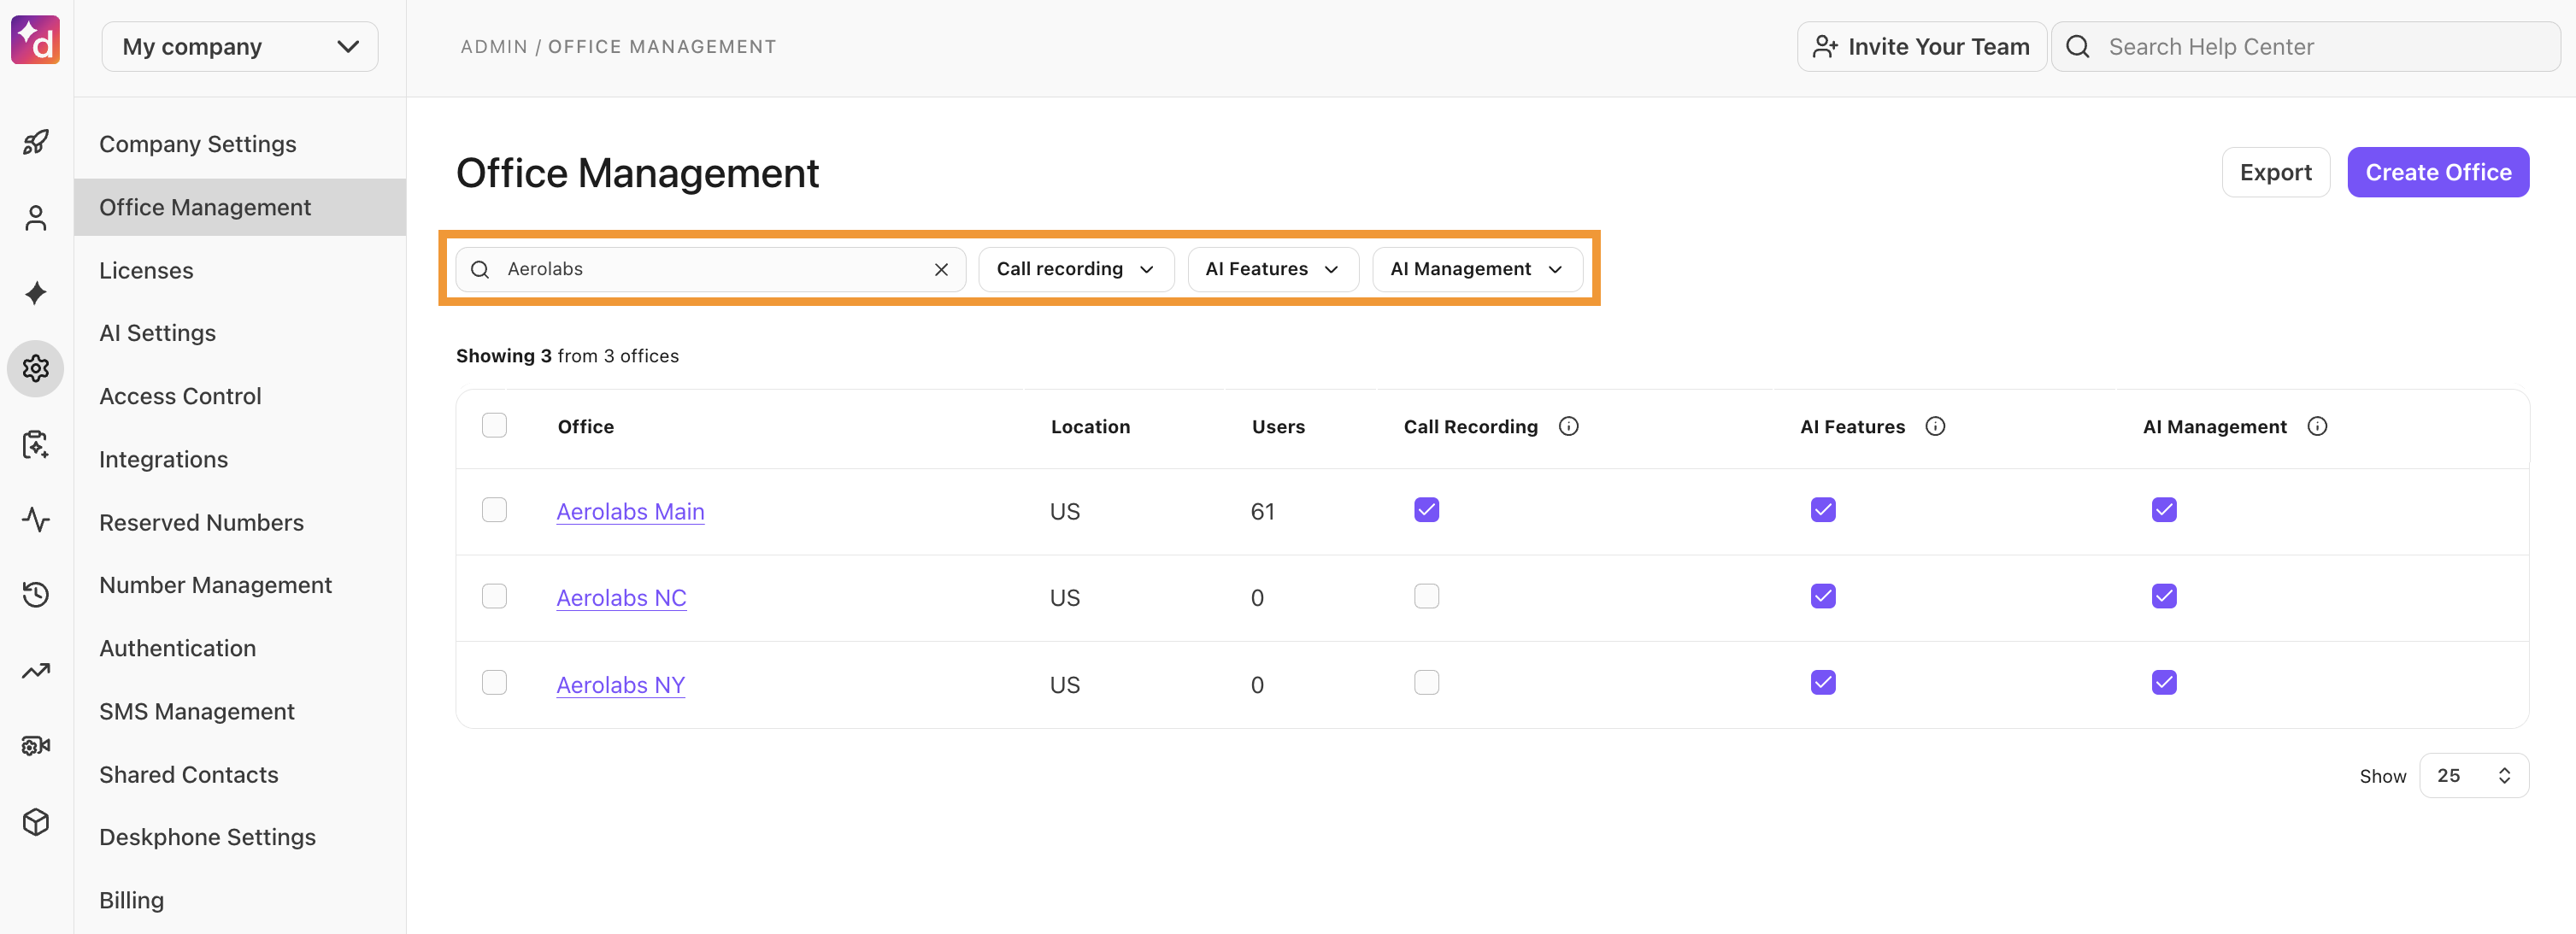Click the Help Center search magnifier icon

click(2078, 47)
